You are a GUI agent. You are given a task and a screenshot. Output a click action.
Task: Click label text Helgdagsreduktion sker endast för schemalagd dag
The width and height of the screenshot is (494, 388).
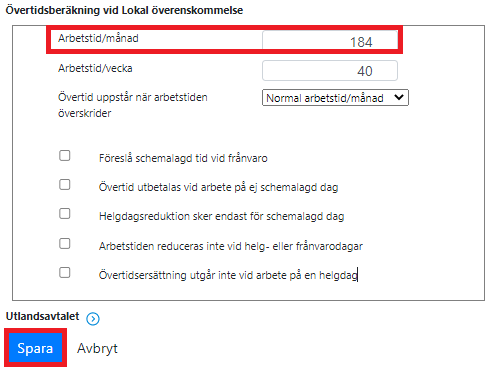(222, 216)
